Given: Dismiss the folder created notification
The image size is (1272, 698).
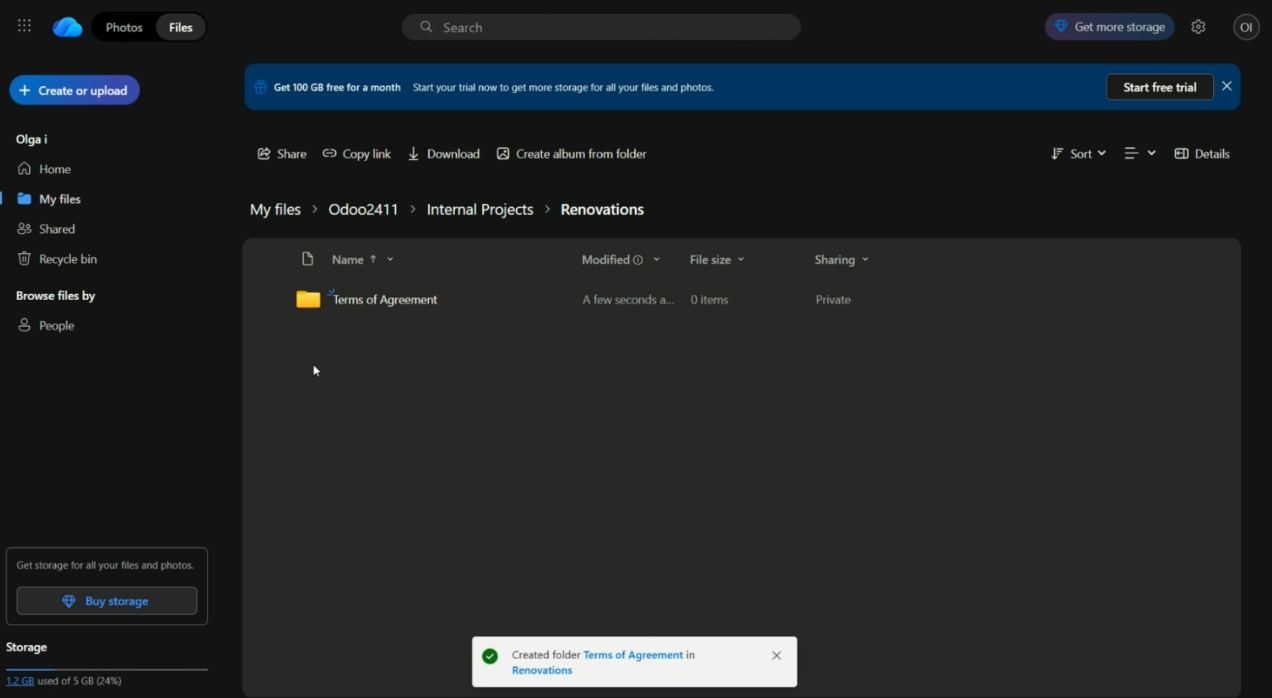Looking at the screenshot, I should [776, 655].
